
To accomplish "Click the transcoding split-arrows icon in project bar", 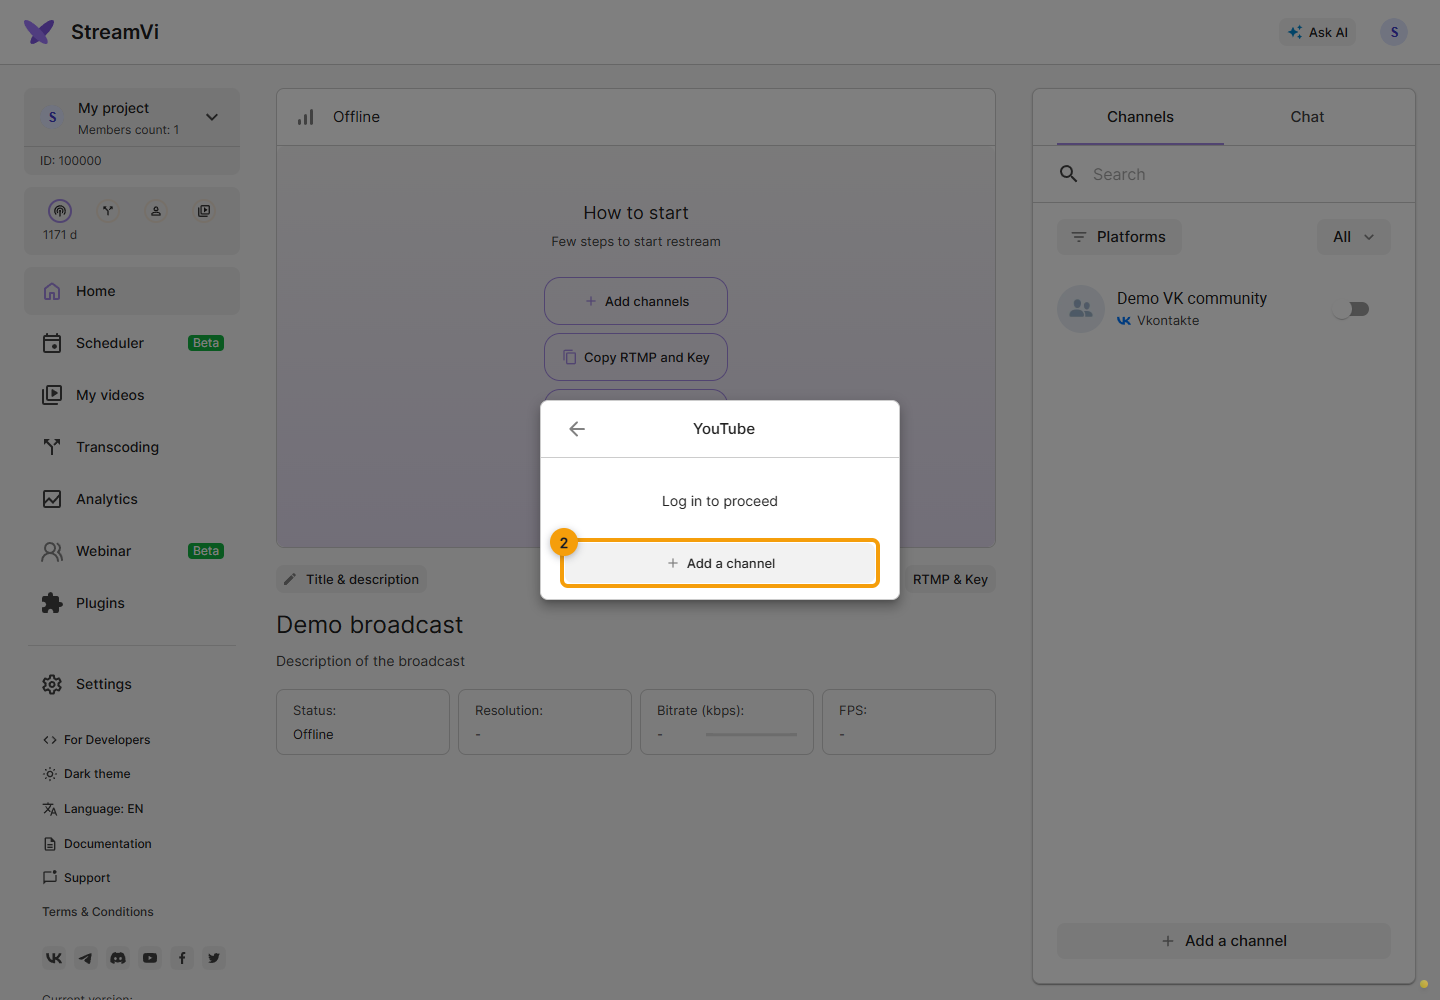I will 108,211.
